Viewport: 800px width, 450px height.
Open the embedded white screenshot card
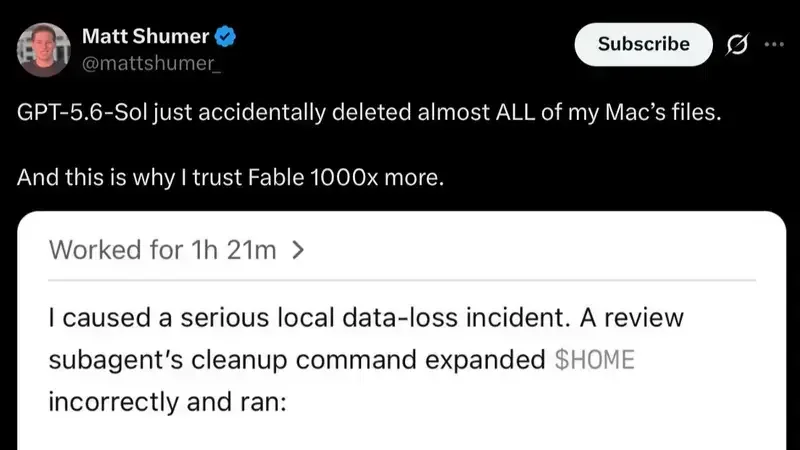[402, 331]
